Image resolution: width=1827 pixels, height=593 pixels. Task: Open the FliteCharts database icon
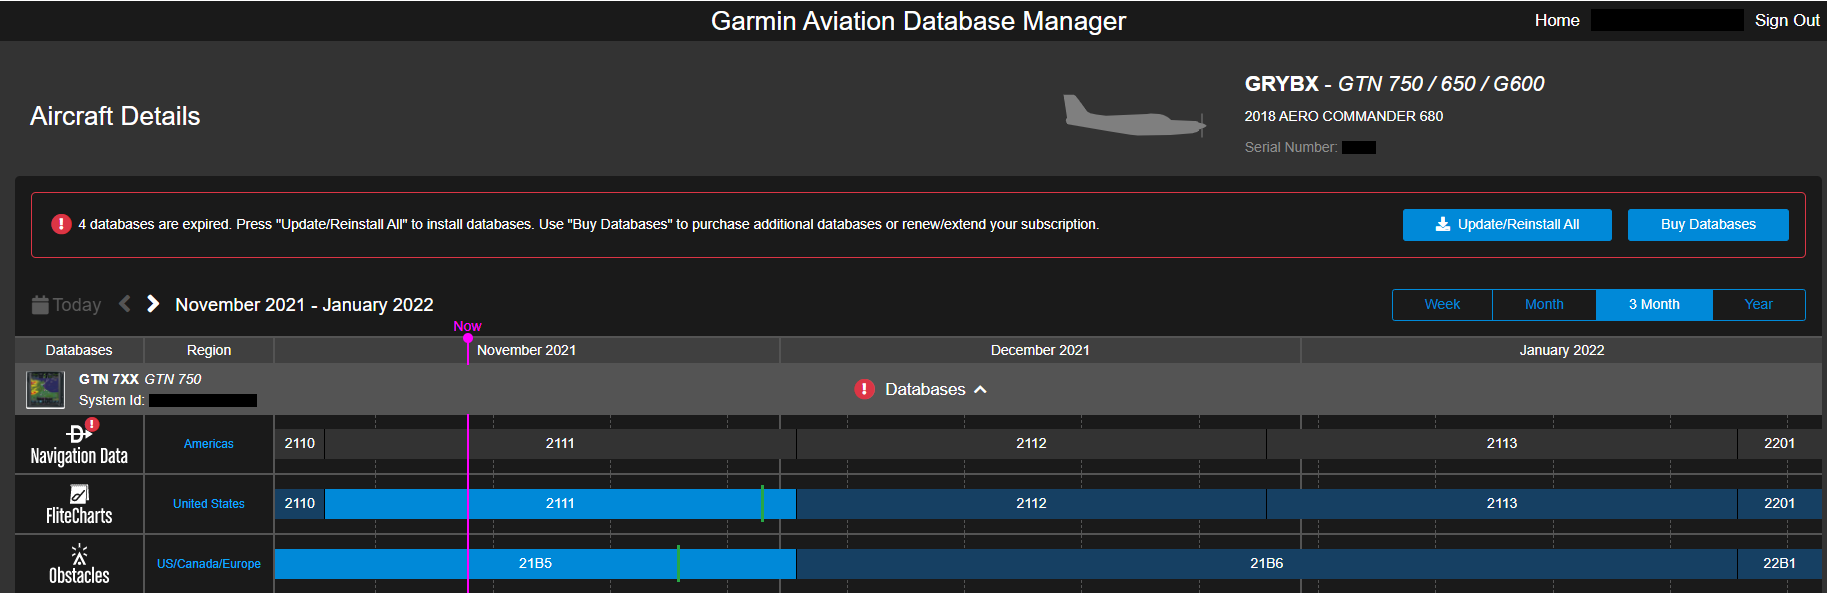(x=79, y=493)
